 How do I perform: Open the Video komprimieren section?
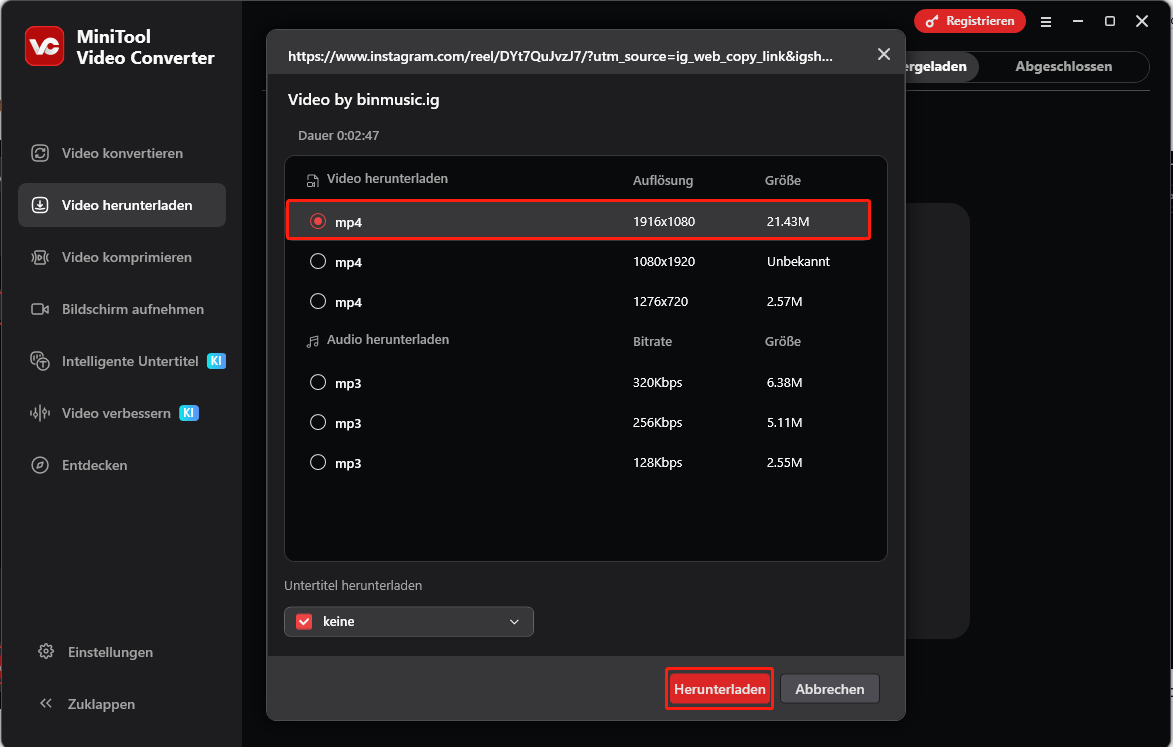[x=122, y=257]
